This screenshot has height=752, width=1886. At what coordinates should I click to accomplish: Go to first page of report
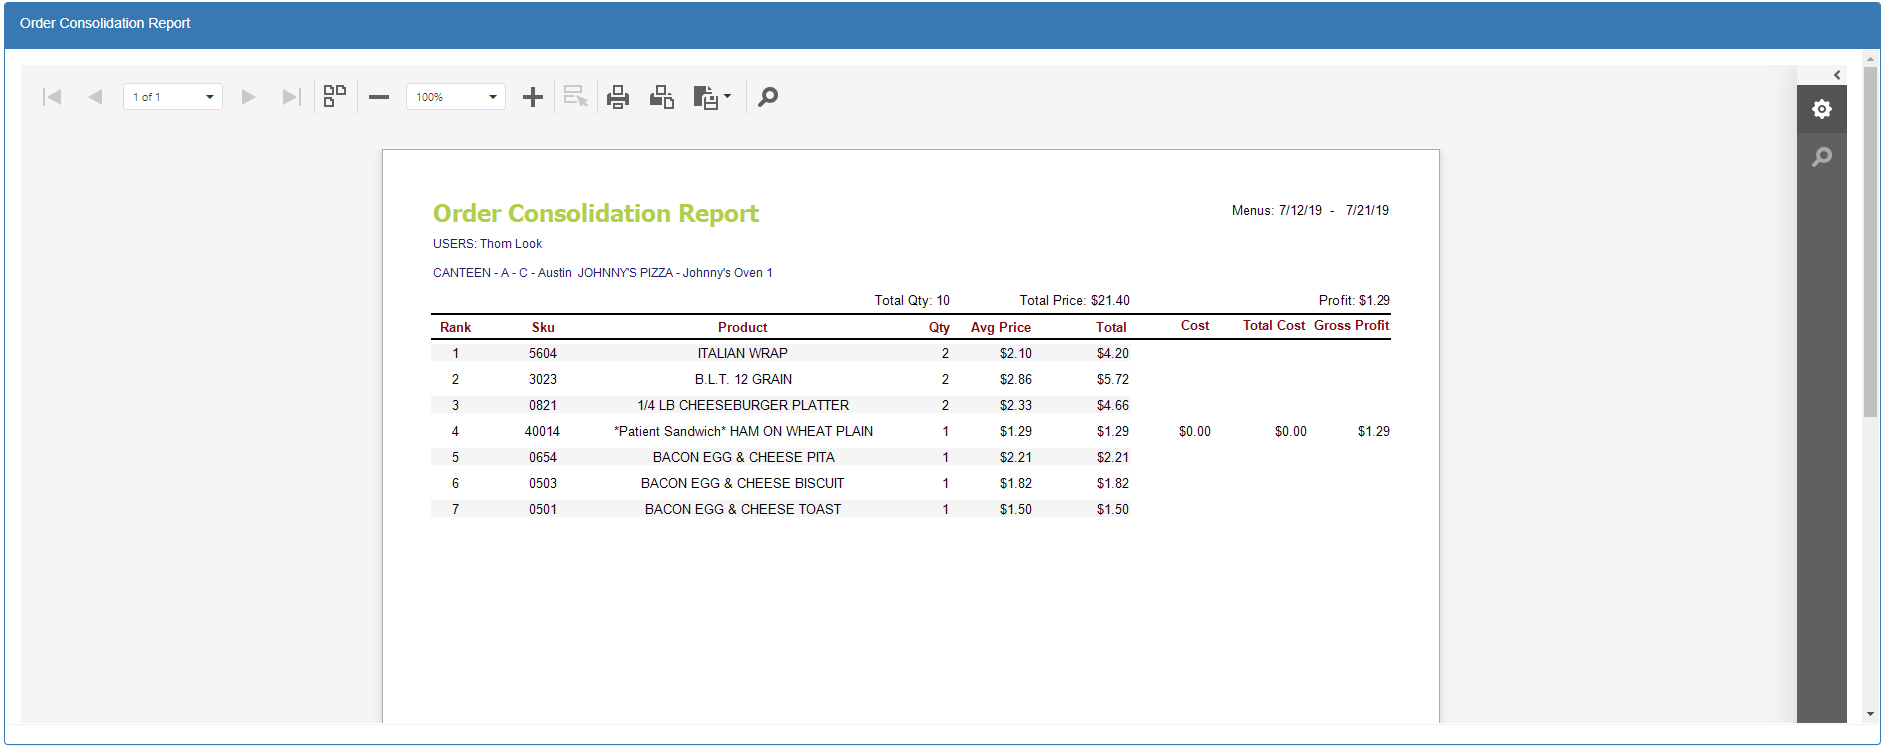click(52, 97)
